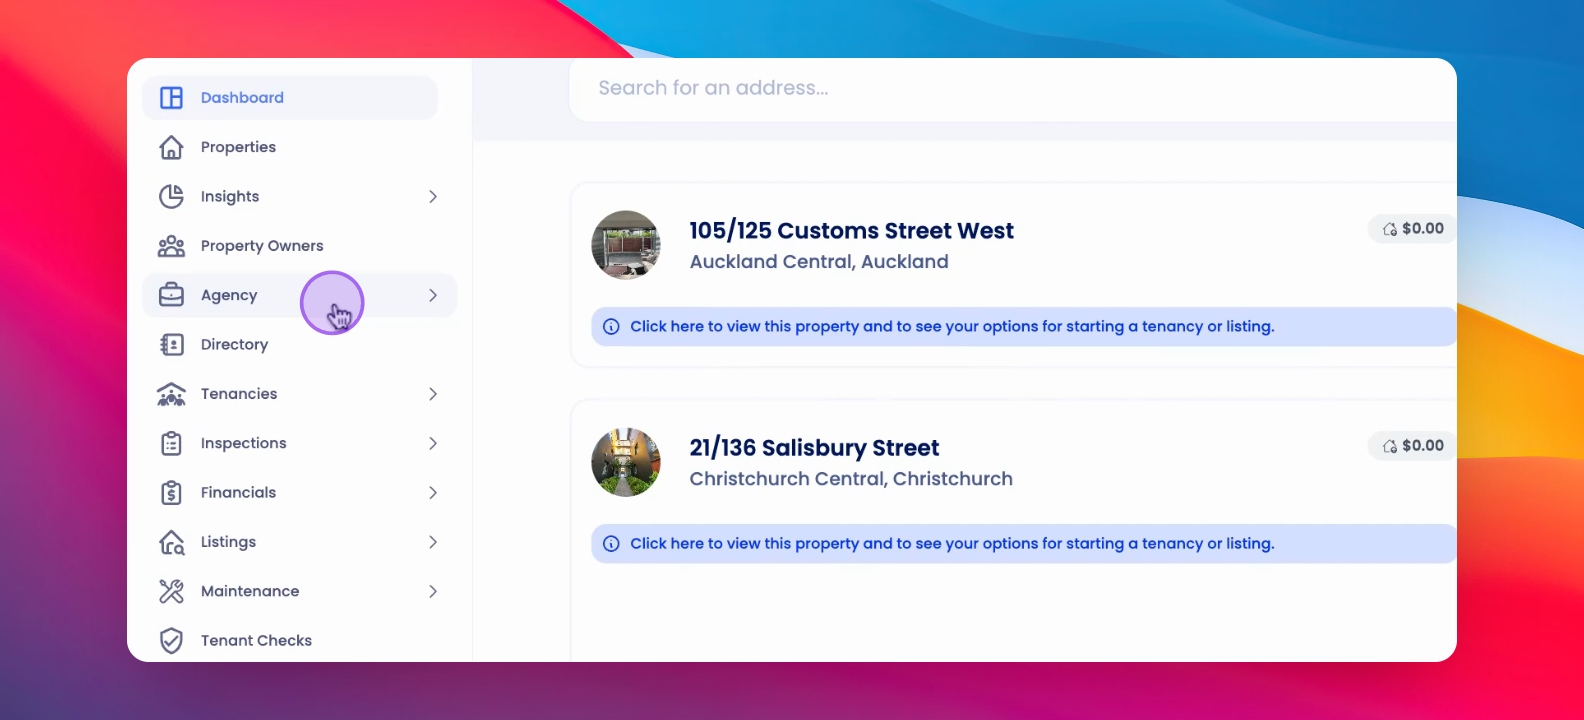
Task: Click 'Auckland Central, Auckland' text
Action: coord(819,262)
